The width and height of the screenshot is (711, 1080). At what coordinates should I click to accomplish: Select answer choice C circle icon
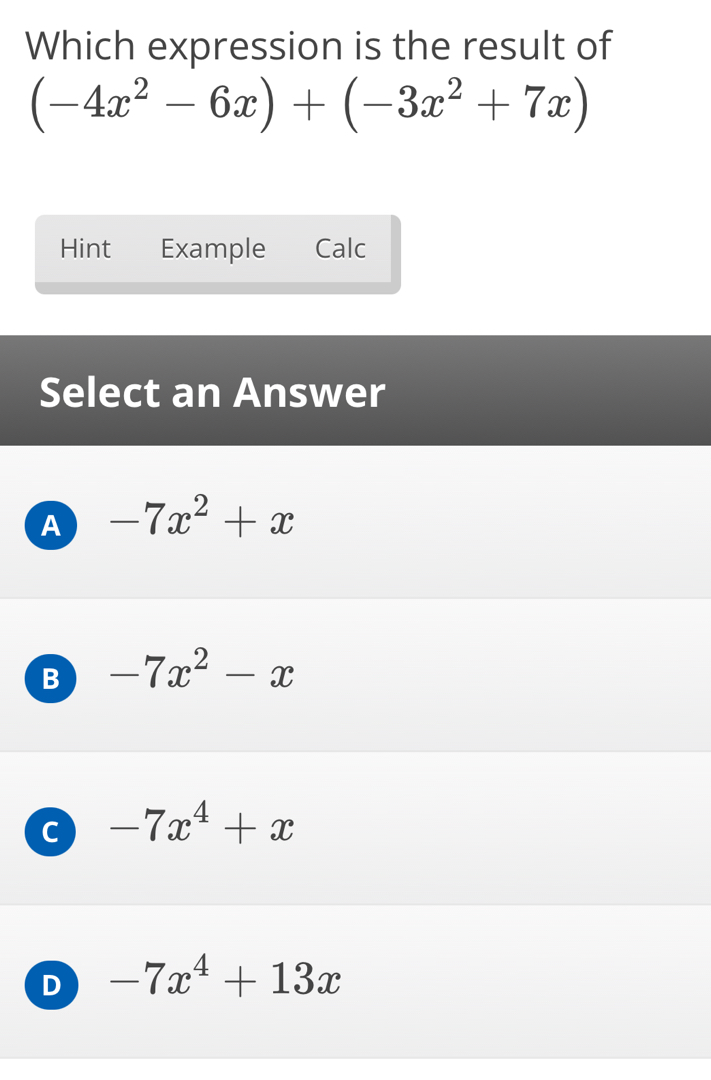[51, 831]
